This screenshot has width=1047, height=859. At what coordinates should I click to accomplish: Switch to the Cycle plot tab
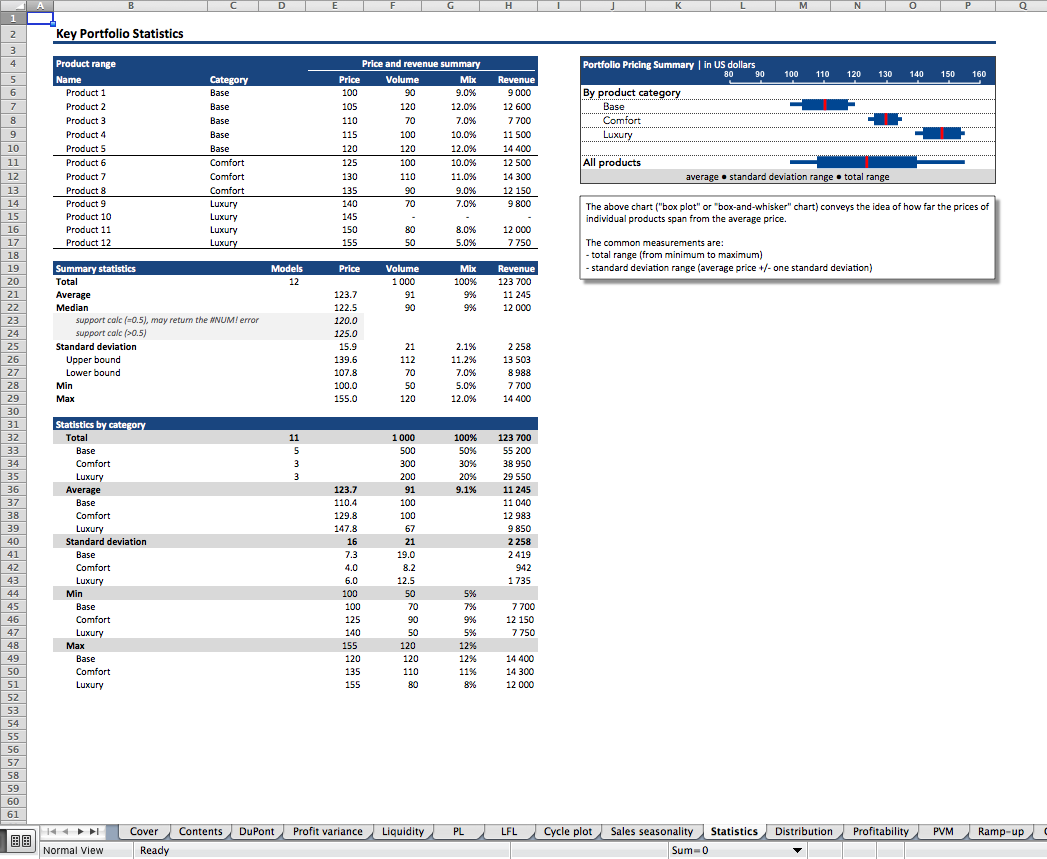[x=568, y=832]
